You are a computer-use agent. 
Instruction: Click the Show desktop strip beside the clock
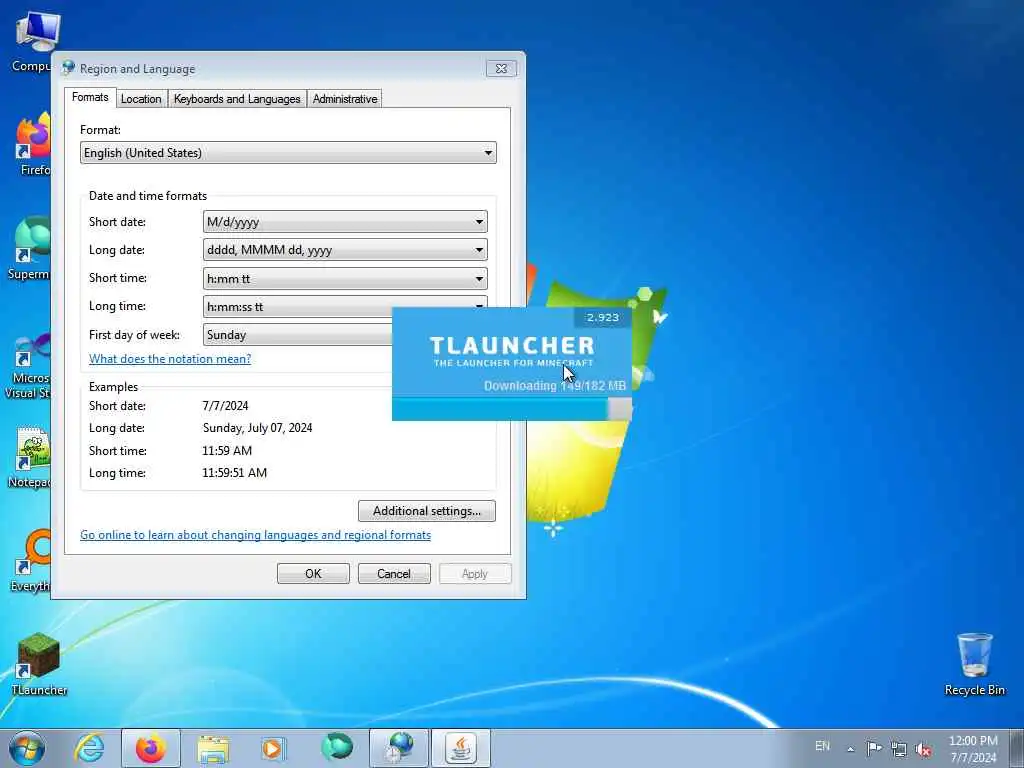pyautogui.click(x=1017, y=748)
